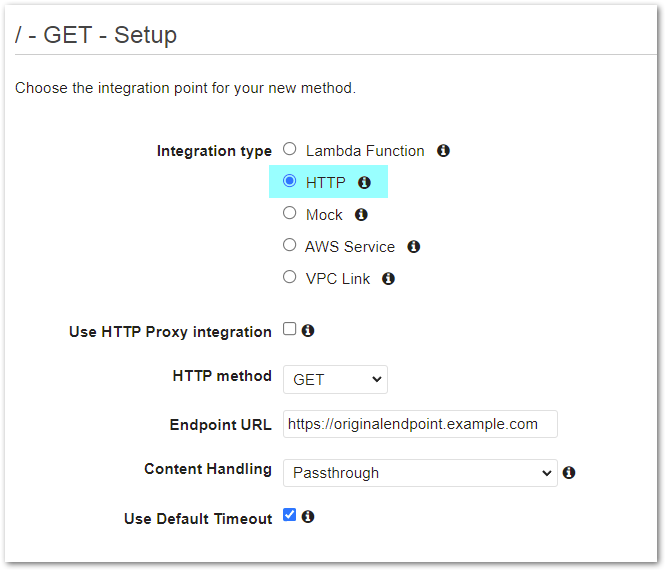Click into the Endpoint URL field

pyautogui.click(x=420, y=424)
